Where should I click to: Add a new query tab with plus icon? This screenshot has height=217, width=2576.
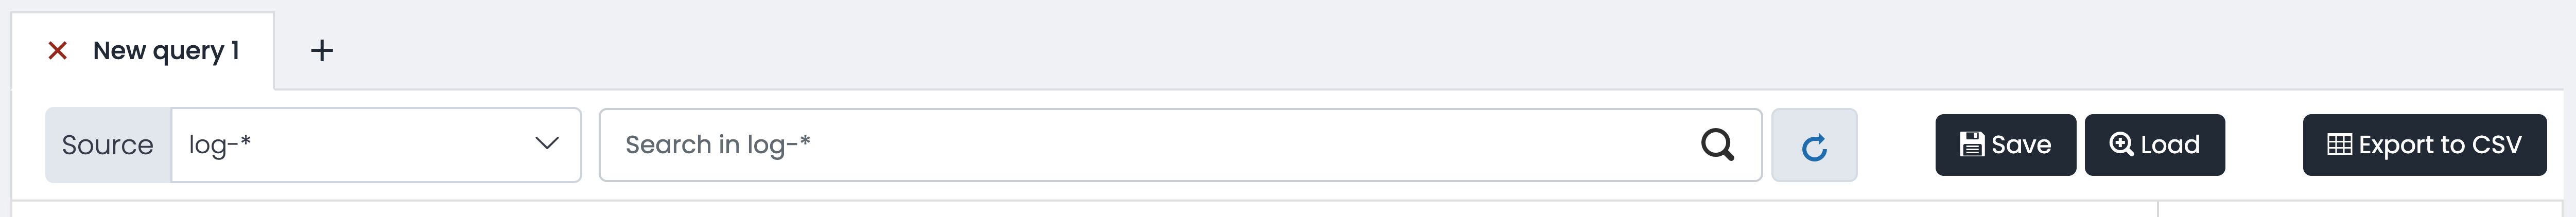point(322,51)
